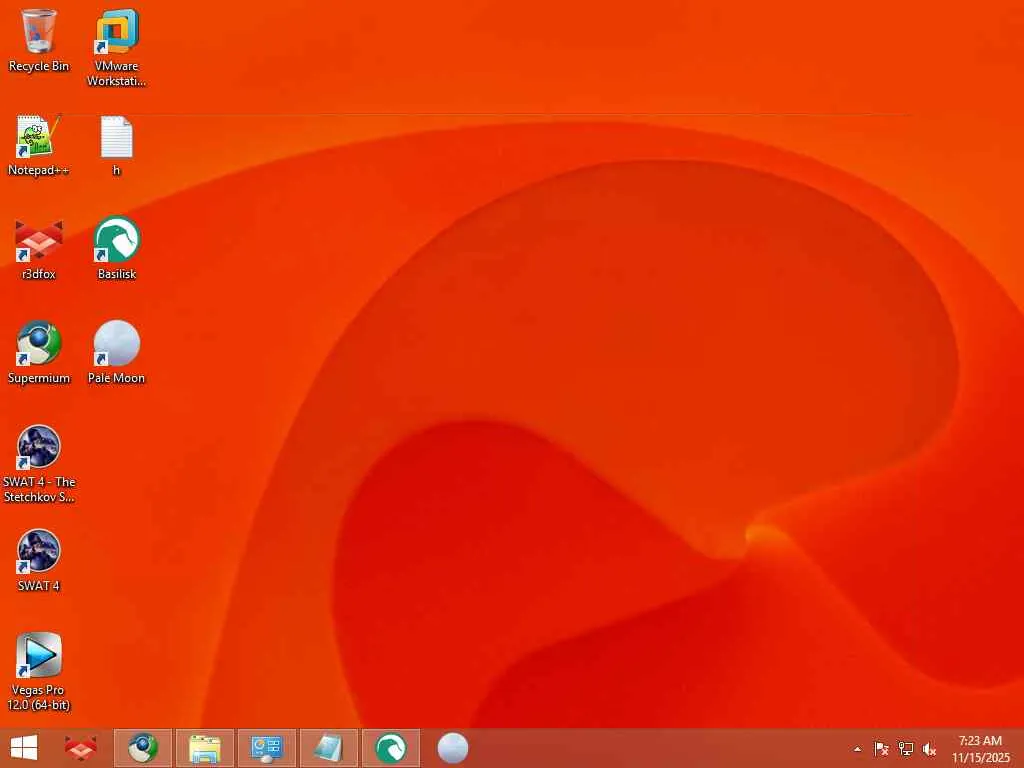Image resolution: width=1024 pixels, height=768 pixels.
Task: Open File Explorer from the taskbar
Action: [204, 748]
